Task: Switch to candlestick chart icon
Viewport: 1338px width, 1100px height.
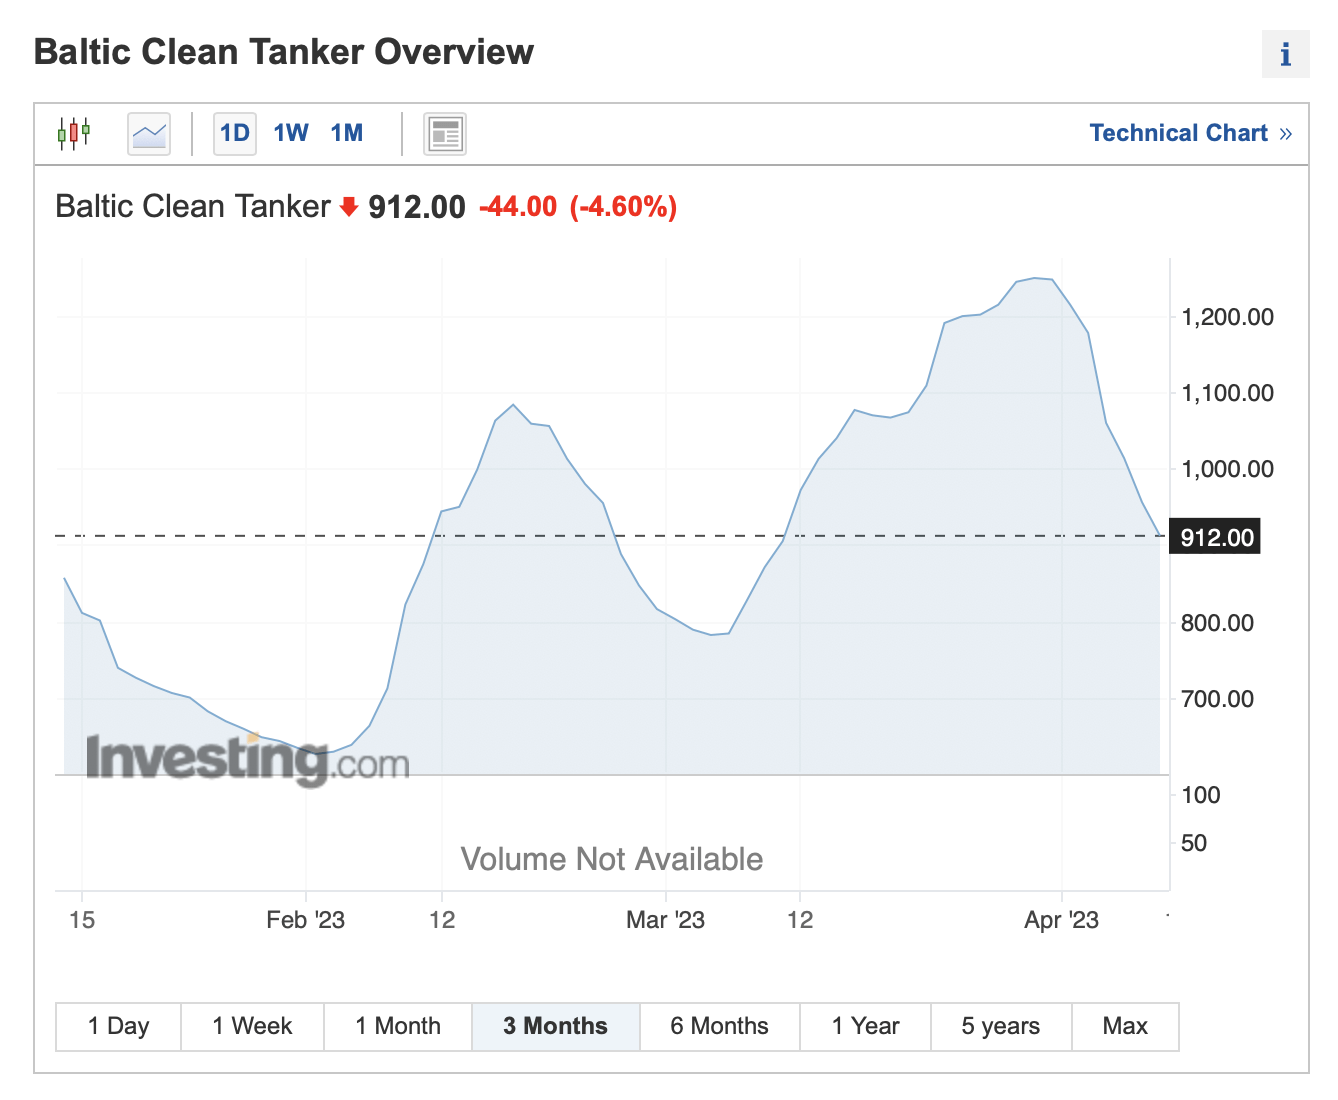Action: coord(74,133)
